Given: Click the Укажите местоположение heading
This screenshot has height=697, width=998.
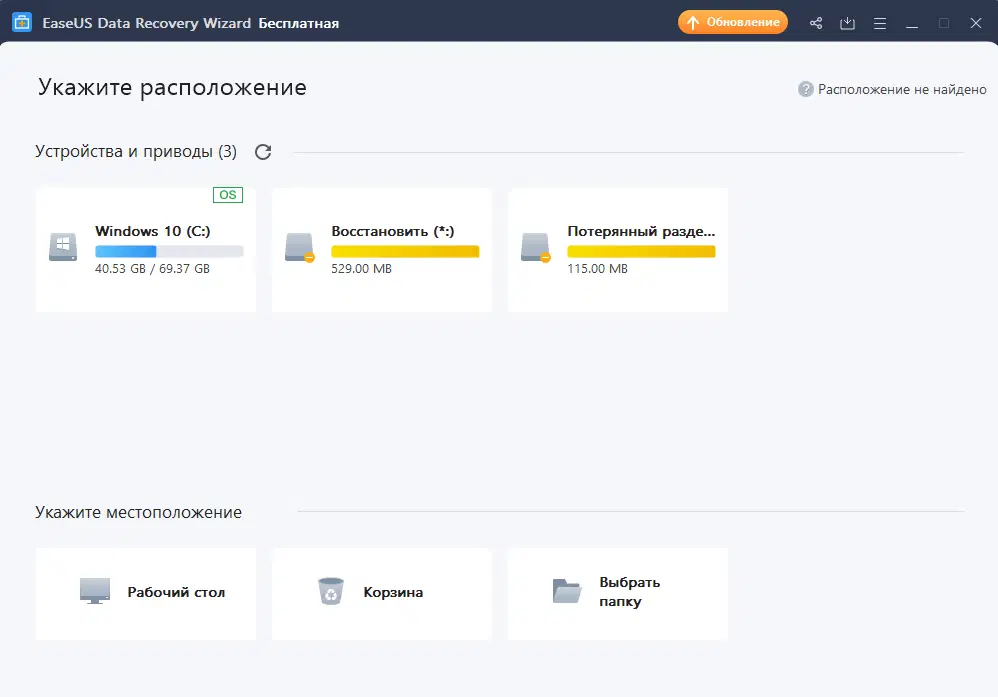Looking at the screenshot, I should [x=138, y=512].
